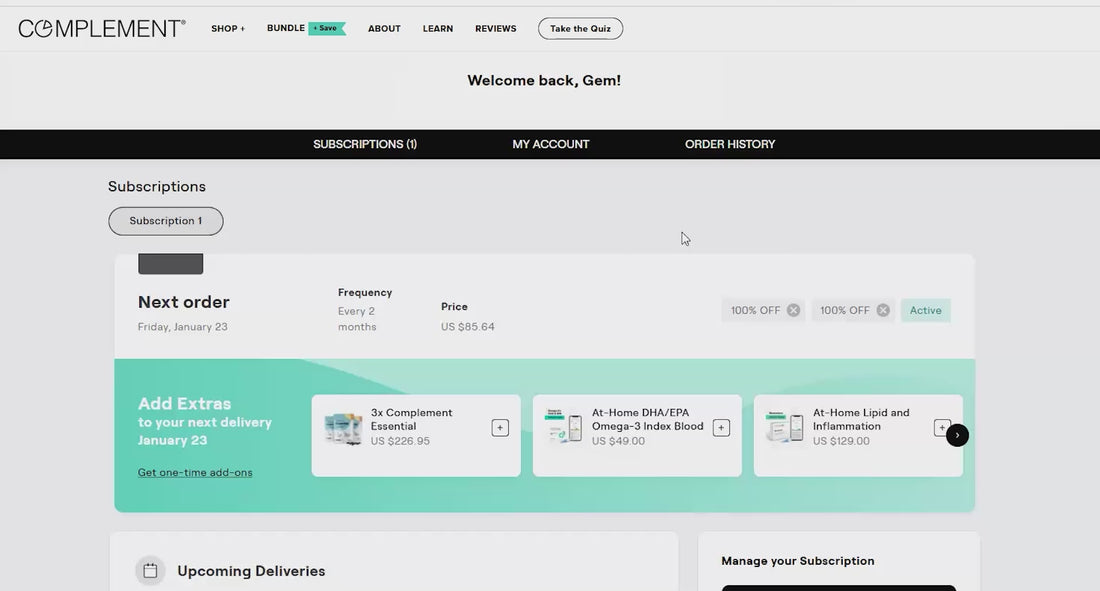The height and width of the screenshot is (591, 1100).
Task: Click the Complement logo
Action: (x=102, y=28)
